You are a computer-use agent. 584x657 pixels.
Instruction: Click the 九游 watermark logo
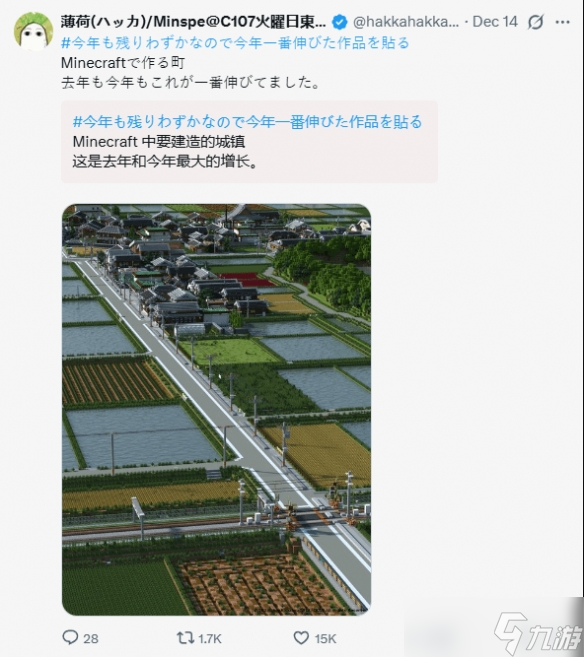coord(539,634)
